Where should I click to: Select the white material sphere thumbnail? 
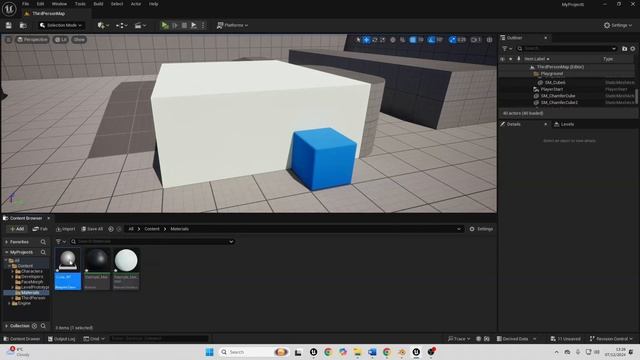pyautogui.click(x=126, y=260)
